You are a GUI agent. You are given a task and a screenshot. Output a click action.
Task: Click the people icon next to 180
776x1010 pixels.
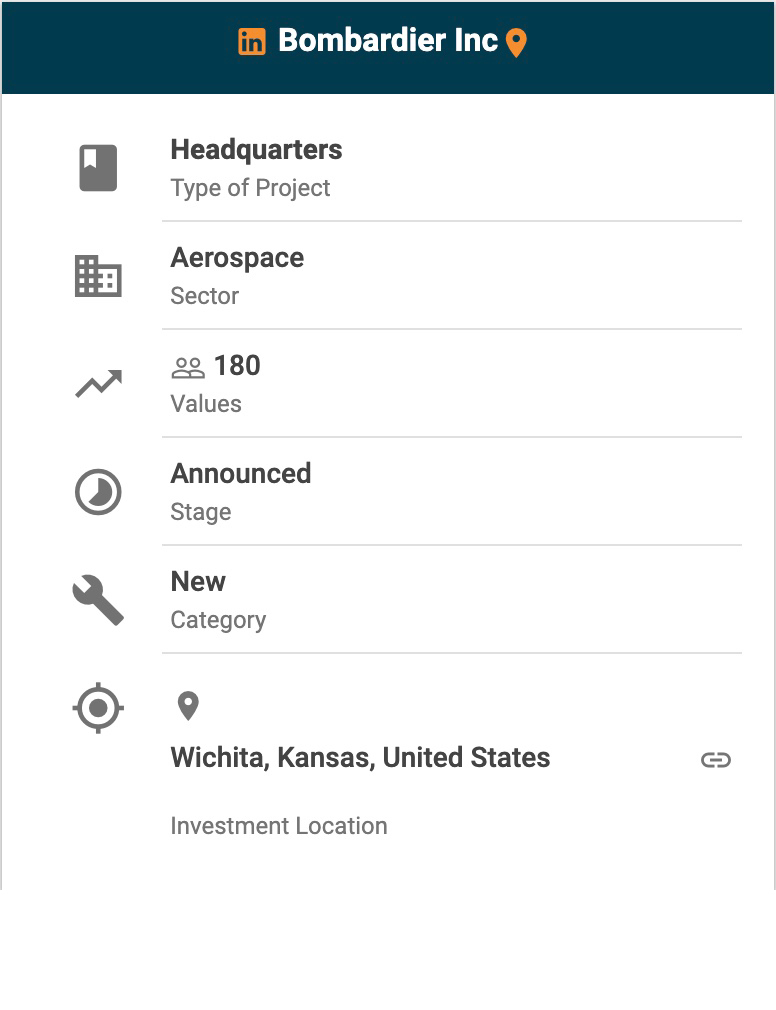tap(188, 368)
